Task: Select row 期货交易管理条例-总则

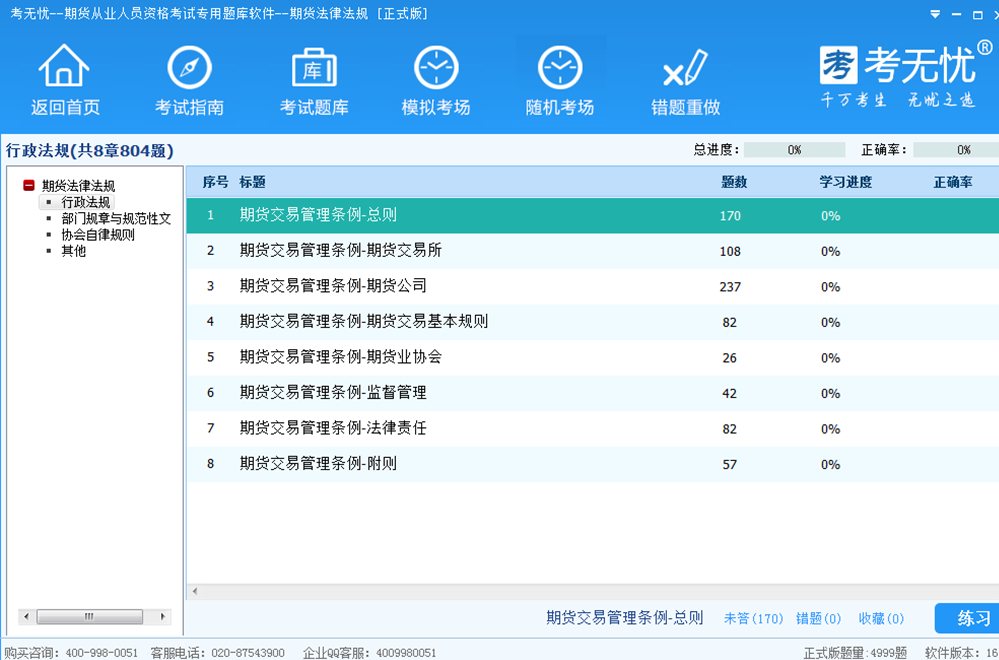Action: [593, 215]
